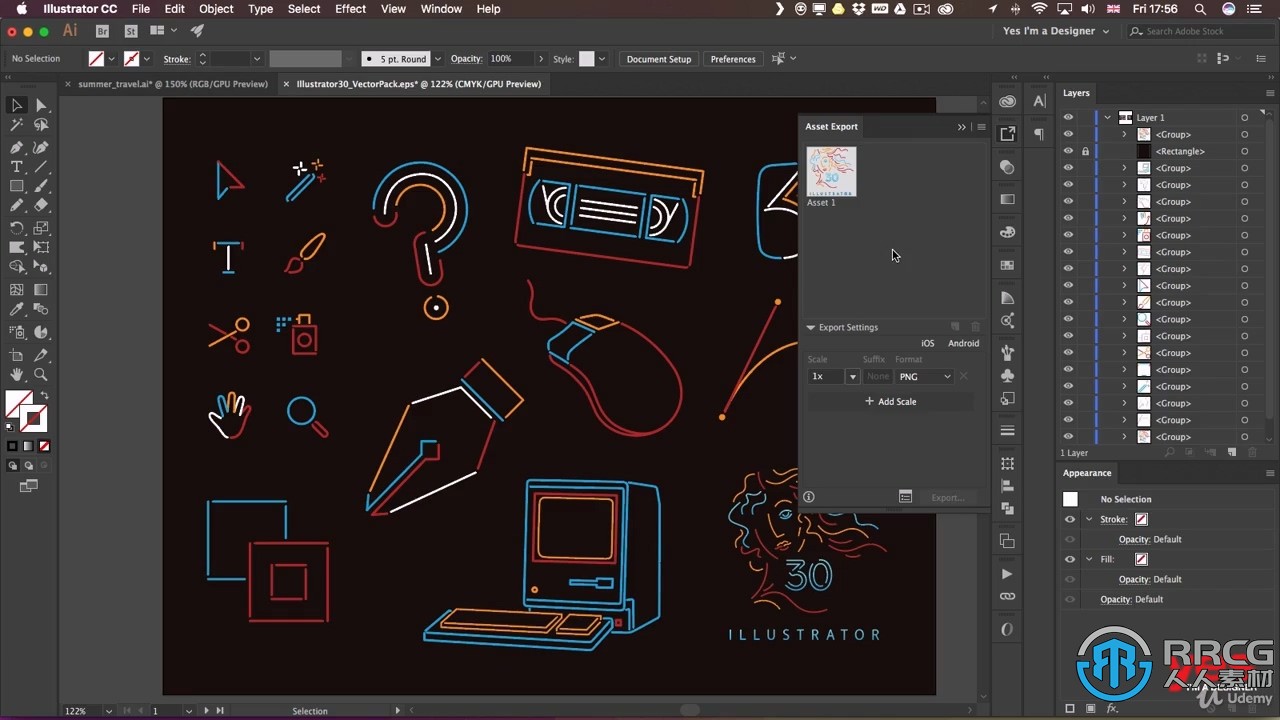Switch to summer_travel.ai document tab
The height and width of the screenshot is (720, 1280).
[x=173, y=84]
